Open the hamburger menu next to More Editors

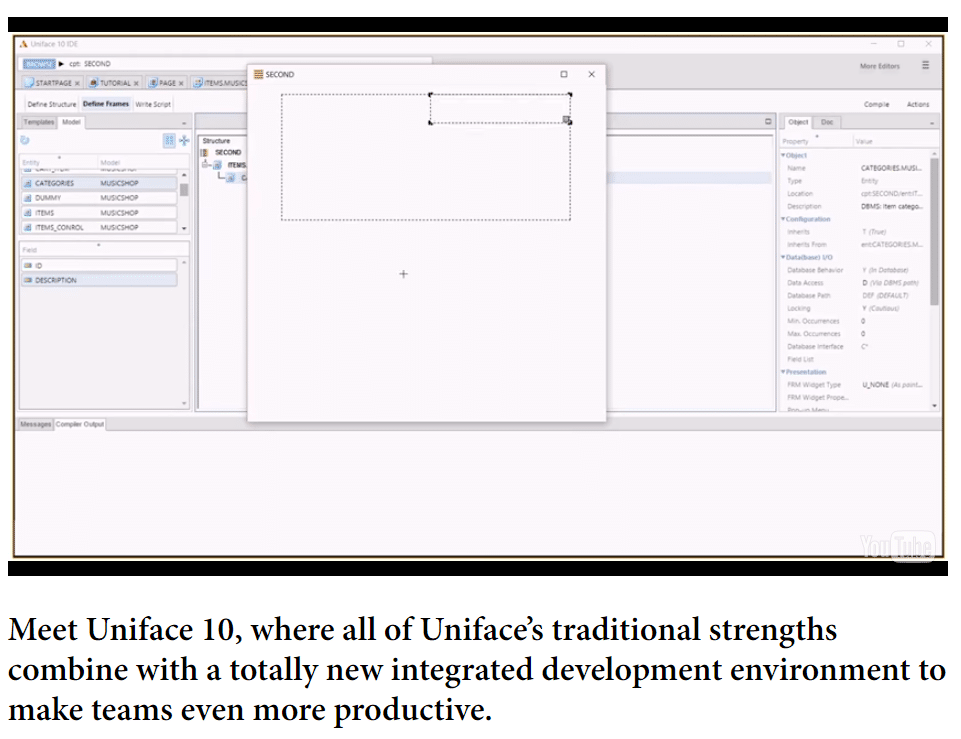coord(925,65)
